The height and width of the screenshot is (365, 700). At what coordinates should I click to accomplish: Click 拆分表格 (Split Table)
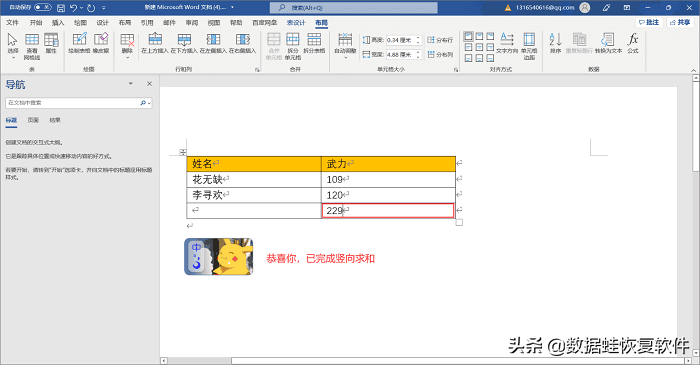click(x=314, y=43)
